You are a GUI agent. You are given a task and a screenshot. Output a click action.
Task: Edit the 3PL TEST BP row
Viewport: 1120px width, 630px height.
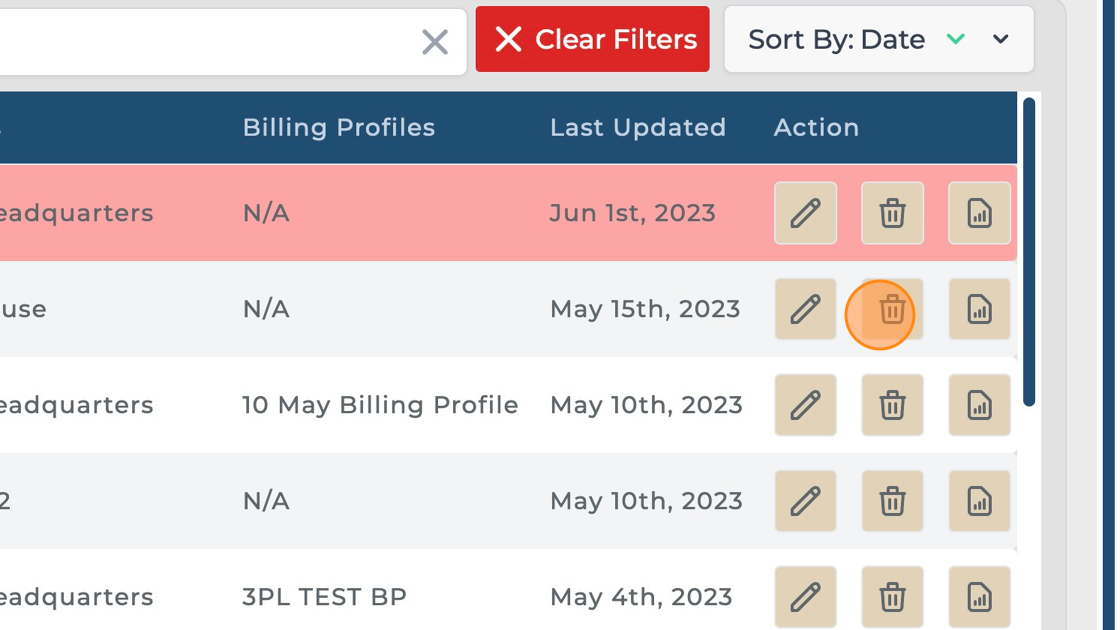pyautogui.click(x=805, y=597)
